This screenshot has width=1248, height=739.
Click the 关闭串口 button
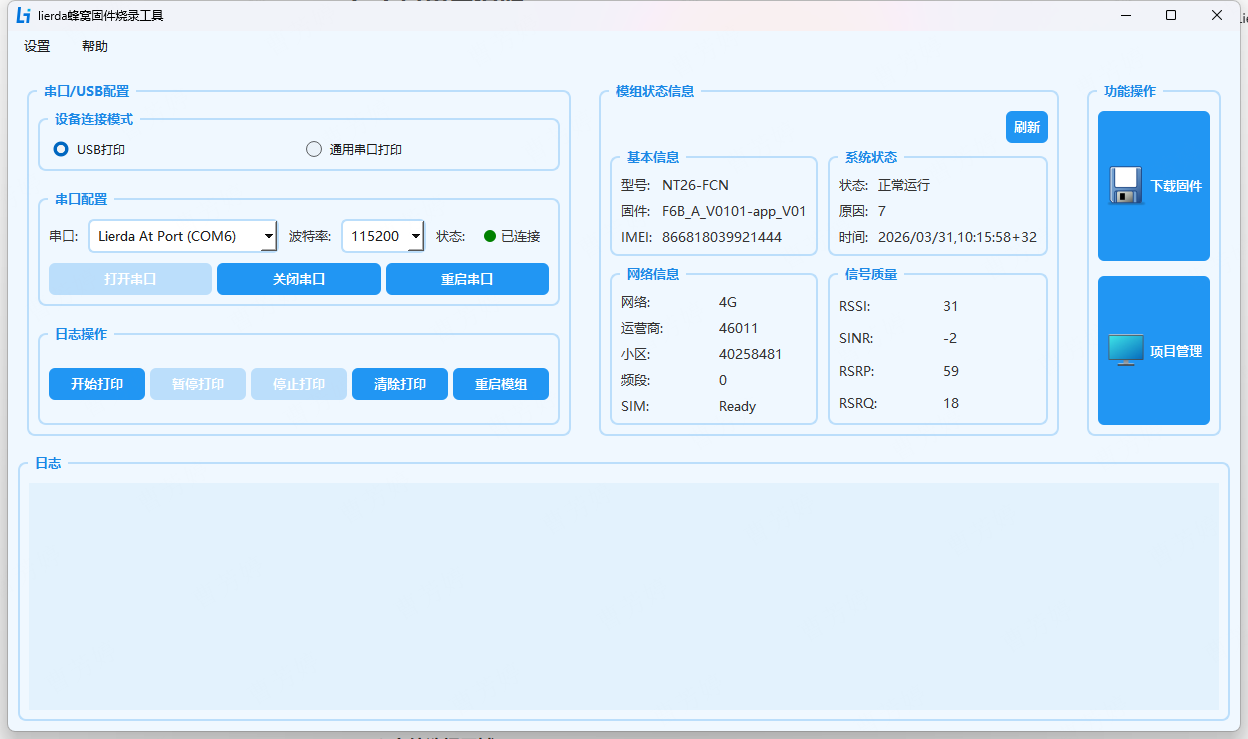coord(299,279)
